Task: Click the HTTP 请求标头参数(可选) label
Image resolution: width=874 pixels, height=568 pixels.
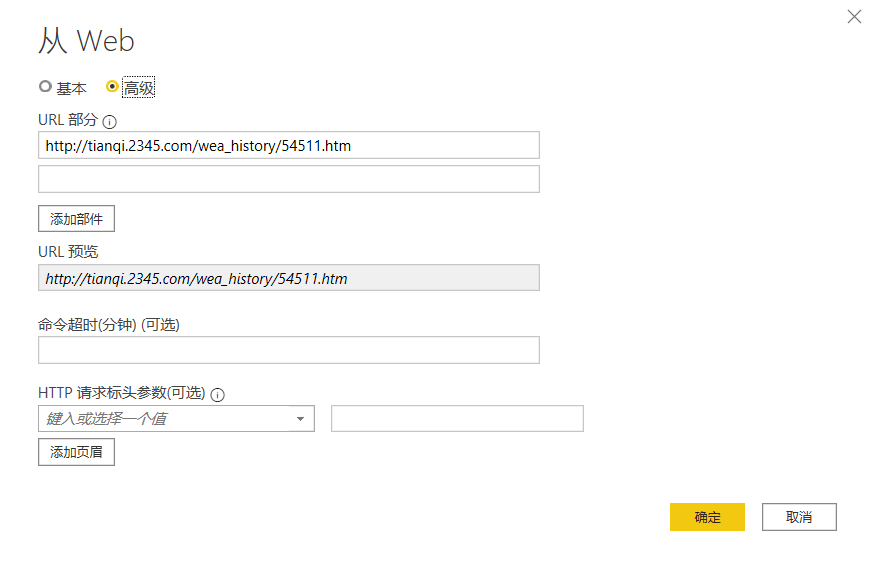Action: 122,393
